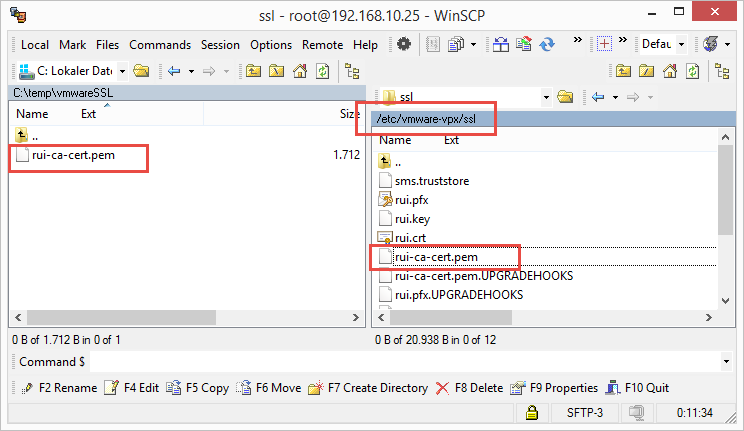
Task: Expand the New Session dropdown arrow
Action: pyautogui.click(x=727, y=44)
